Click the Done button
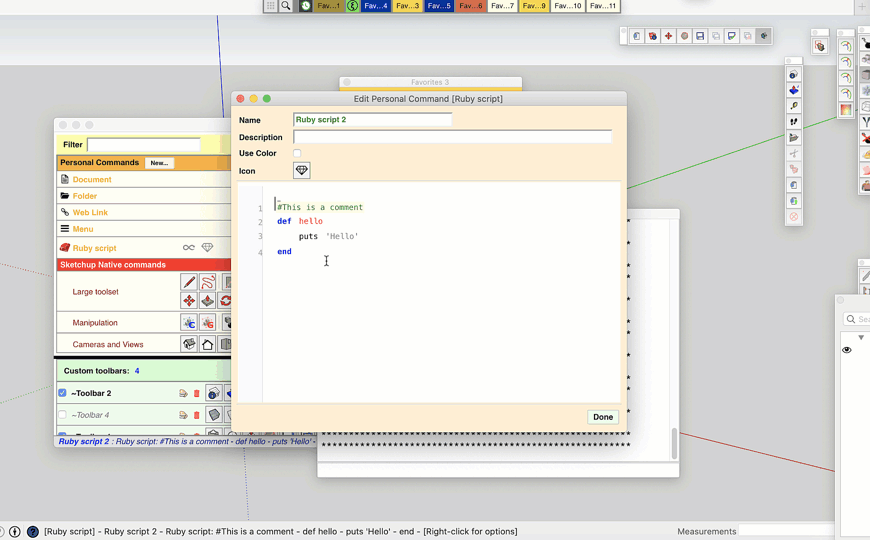 point(603,417)
